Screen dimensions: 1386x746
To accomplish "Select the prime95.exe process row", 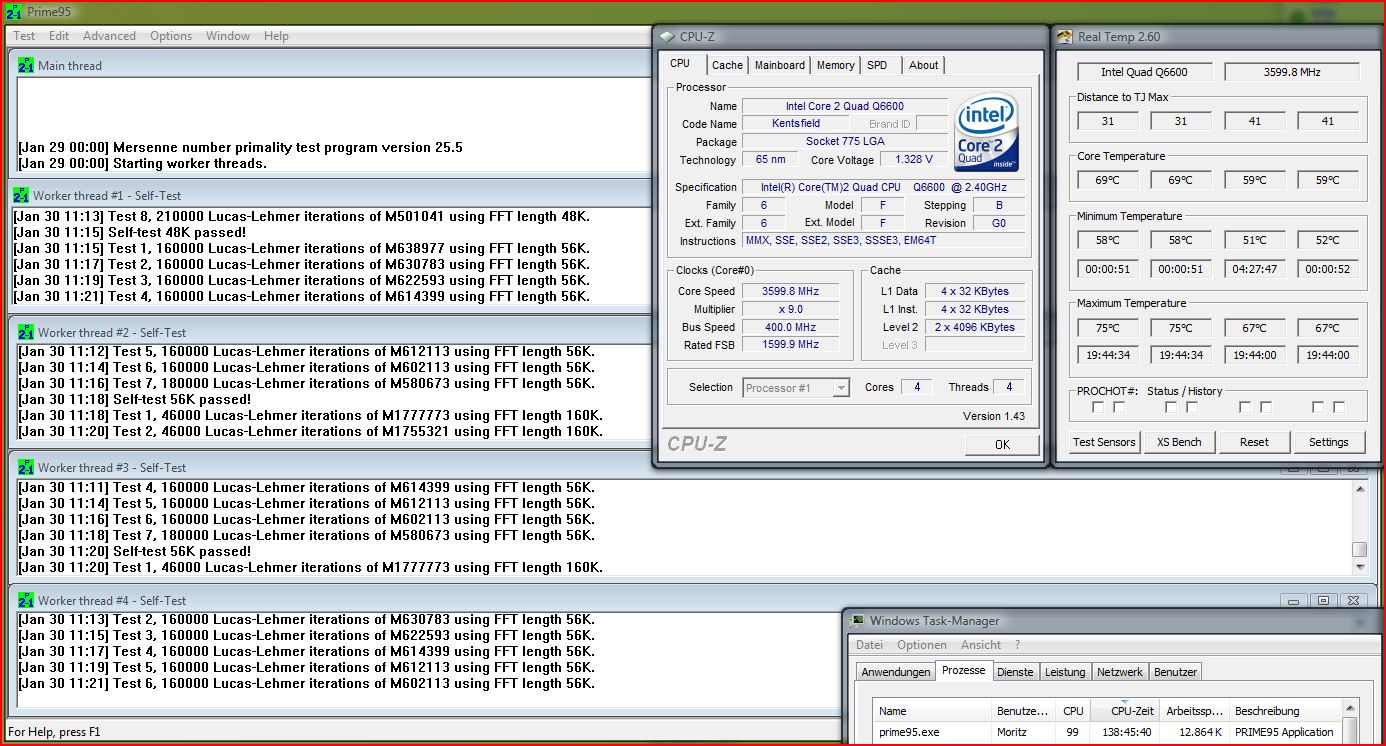I will pos(1108,732).
